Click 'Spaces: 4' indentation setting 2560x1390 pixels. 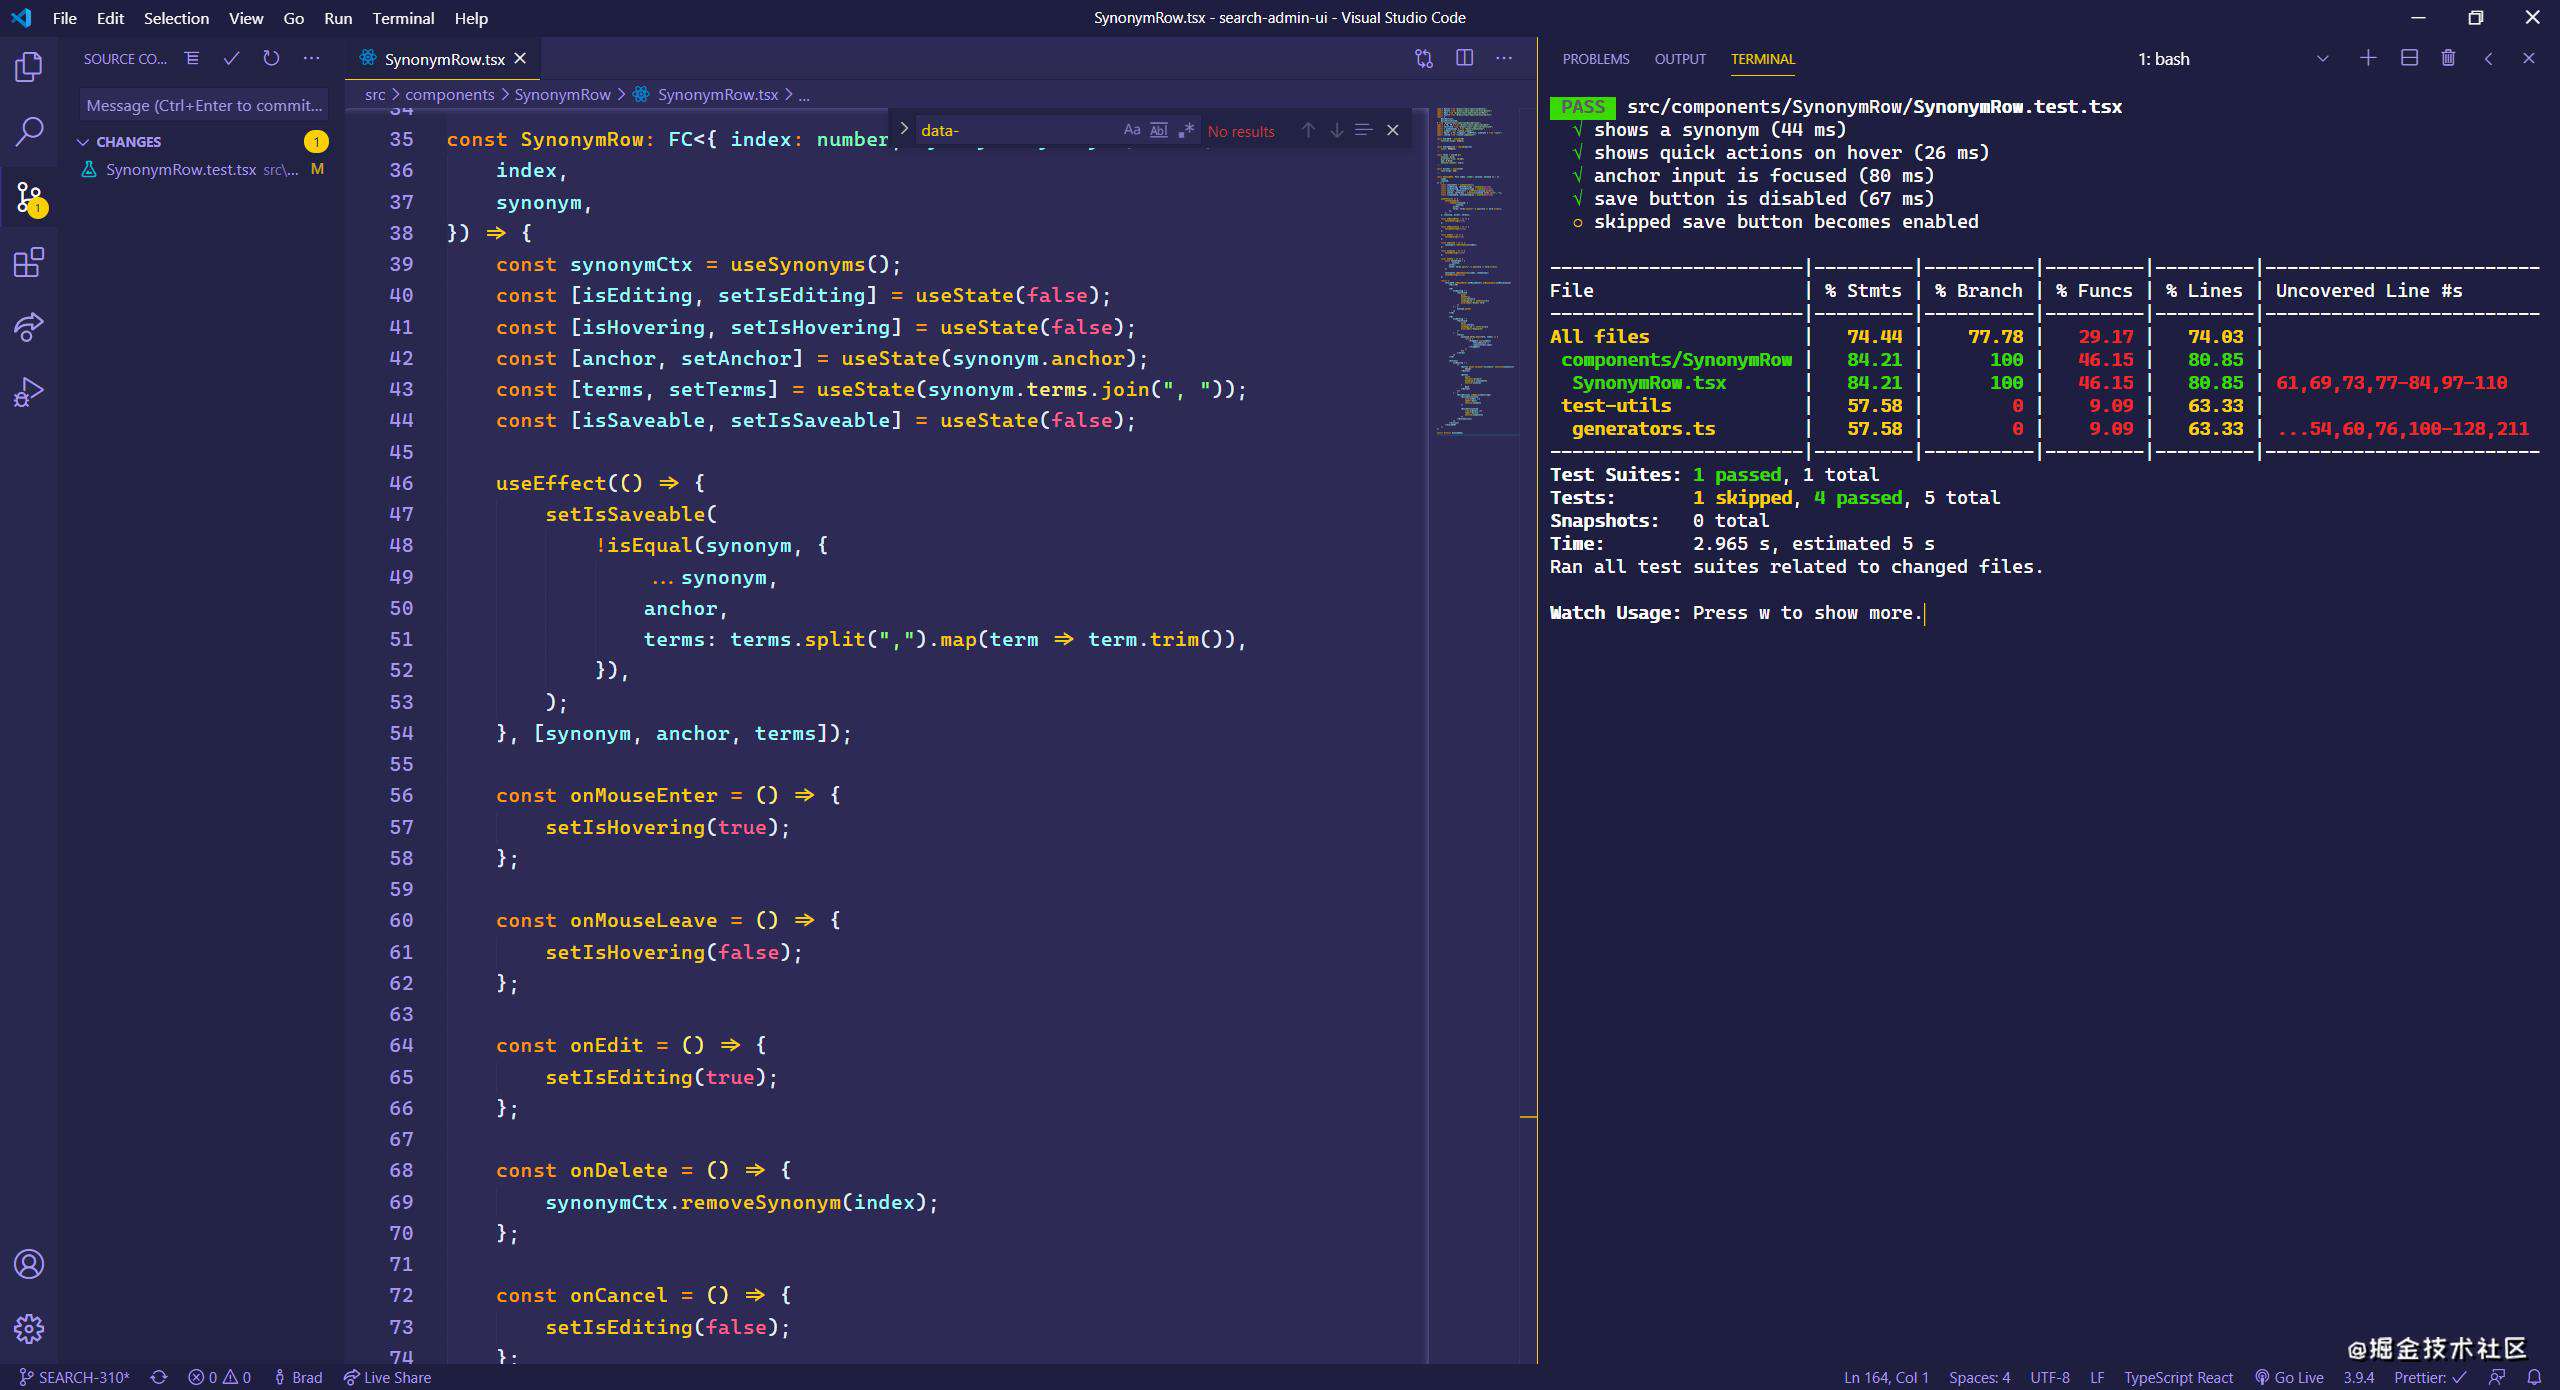pos(1979,1377)
